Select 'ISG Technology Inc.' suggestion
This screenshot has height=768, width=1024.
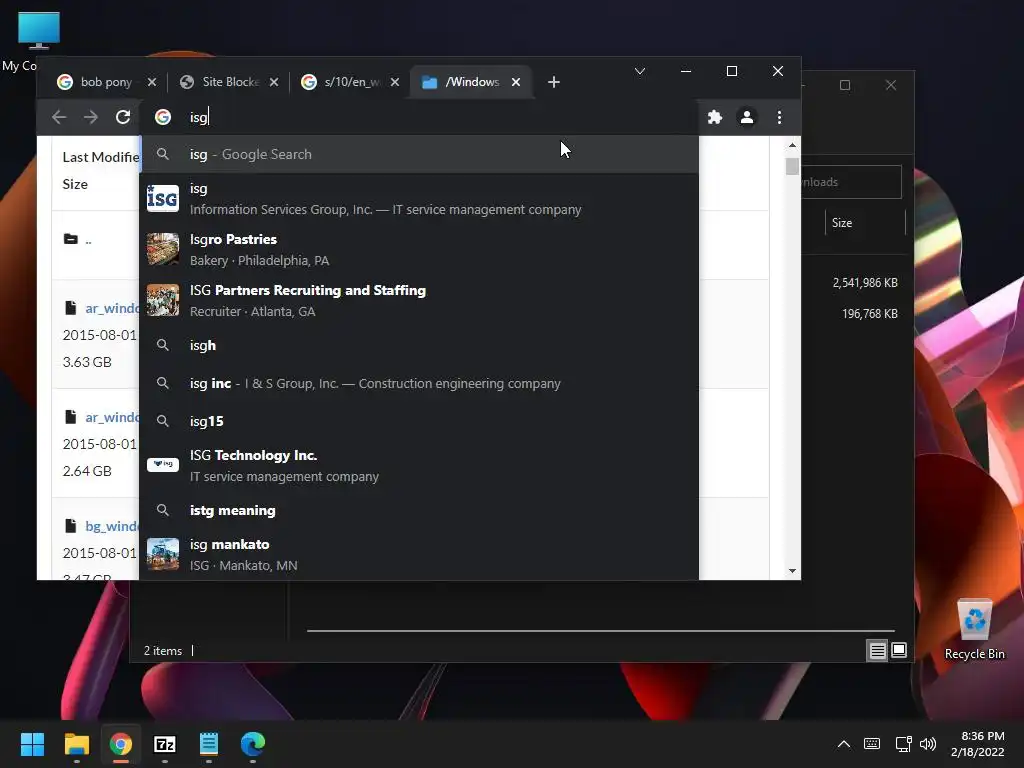(419, 466)
